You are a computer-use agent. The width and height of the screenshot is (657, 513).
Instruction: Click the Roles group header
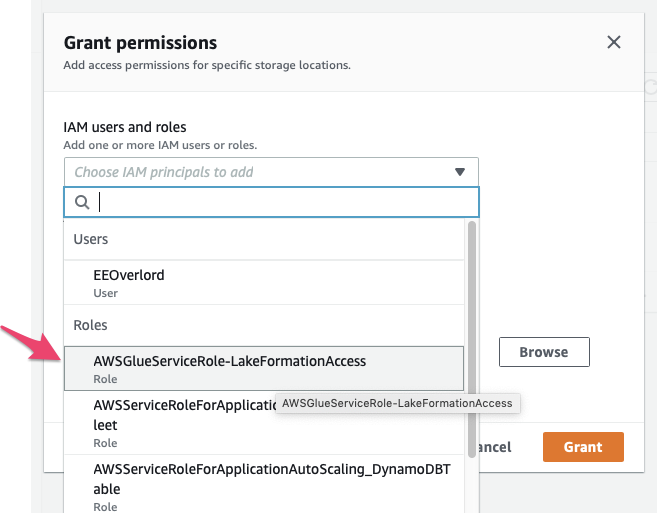click(x=90, y=325)
